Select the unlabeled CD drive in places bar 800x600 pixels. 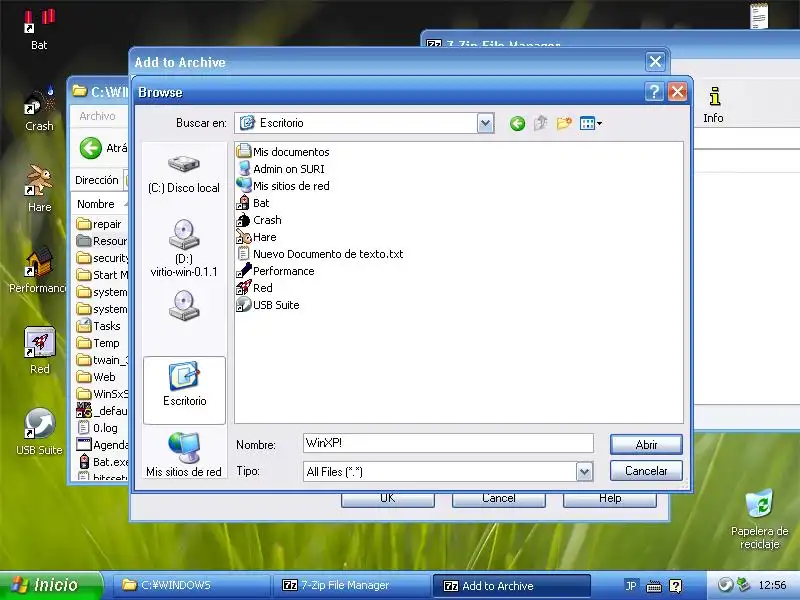point(184,305)
